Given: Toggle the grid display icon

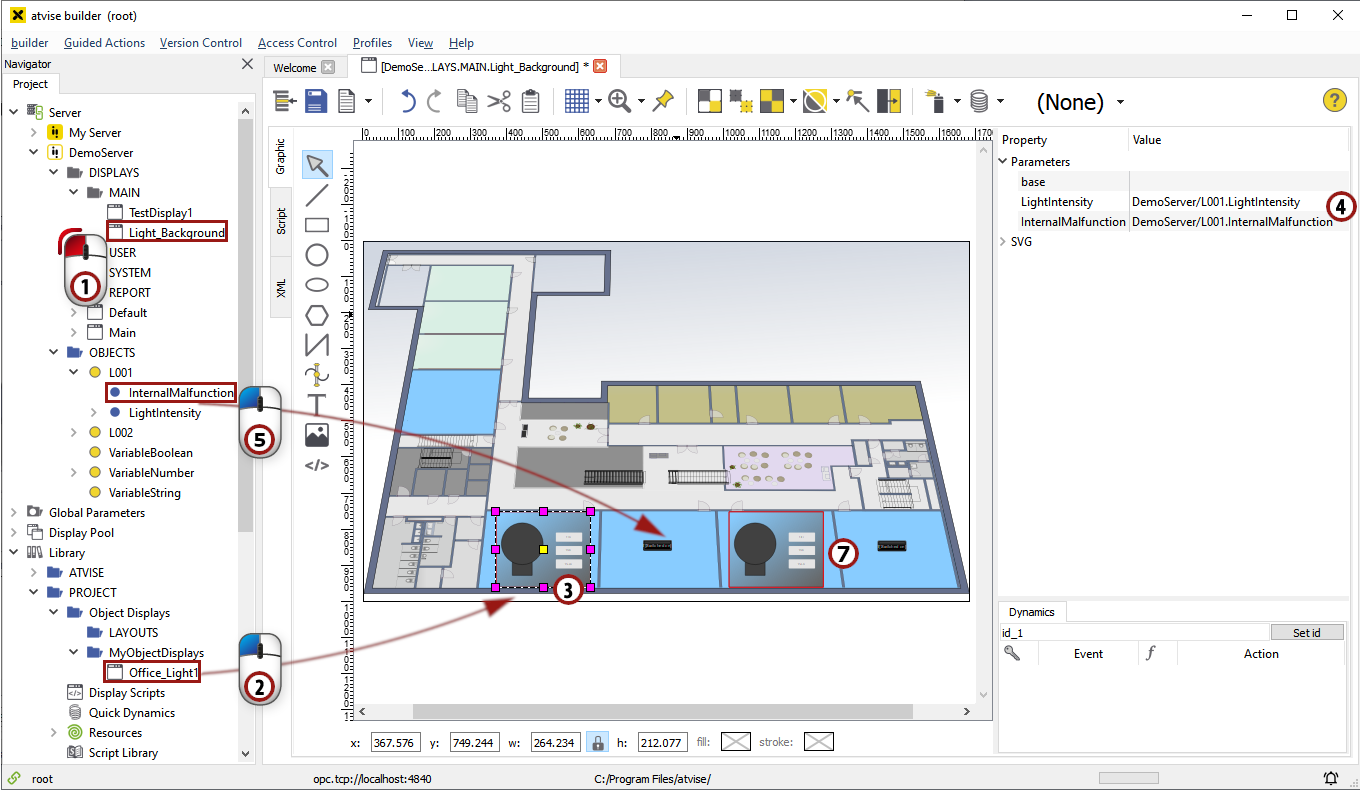Looking at the screenshot, I should [x=576, y=101].
